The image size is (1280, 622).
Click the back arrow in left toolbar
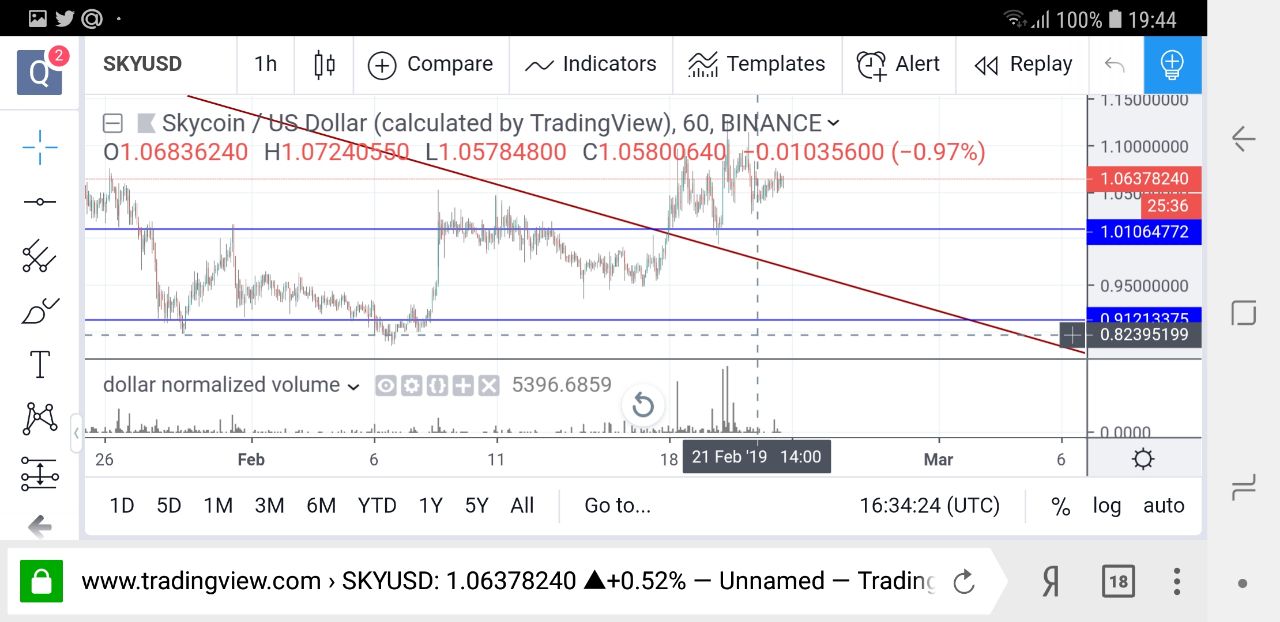[x=40, y=525]
